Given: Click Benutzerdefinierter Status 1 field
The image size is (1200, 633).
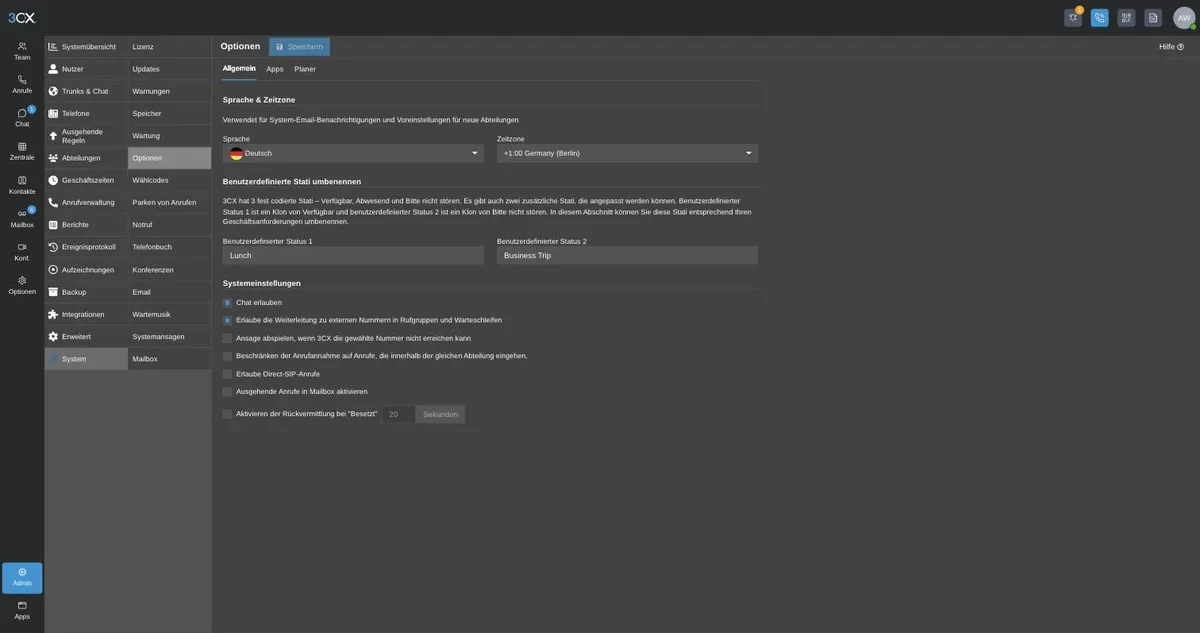Looking at the screenshot, I should 353,255.
